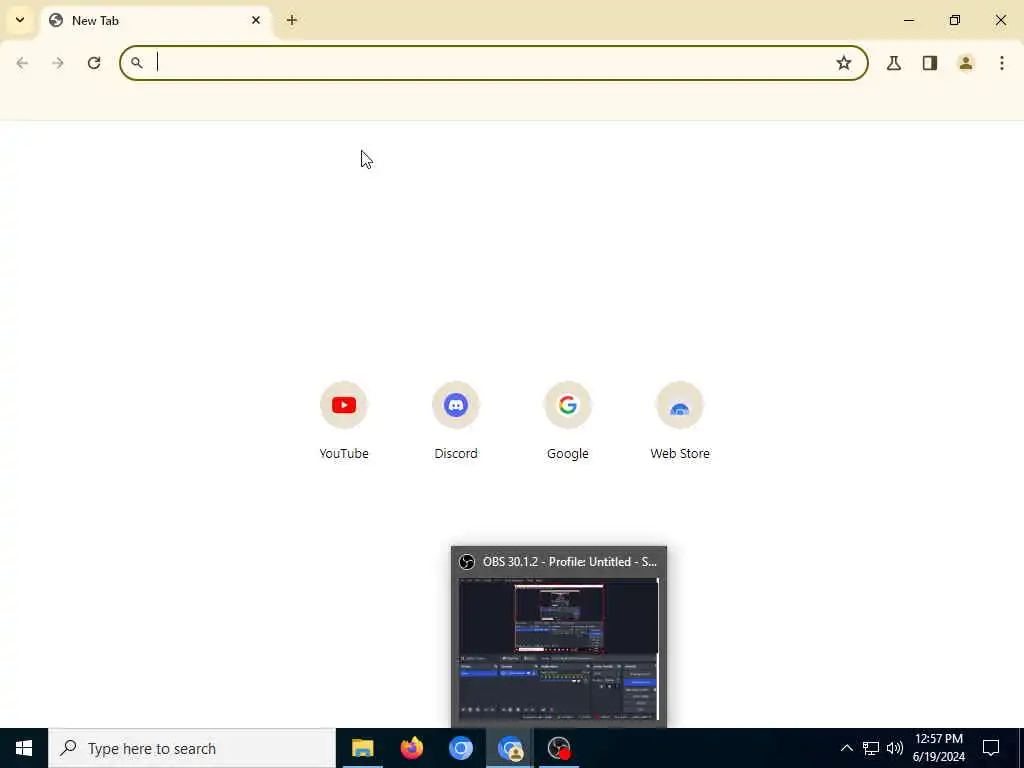Open the volume tray icon
The image size is (1024, 768).
895,748
